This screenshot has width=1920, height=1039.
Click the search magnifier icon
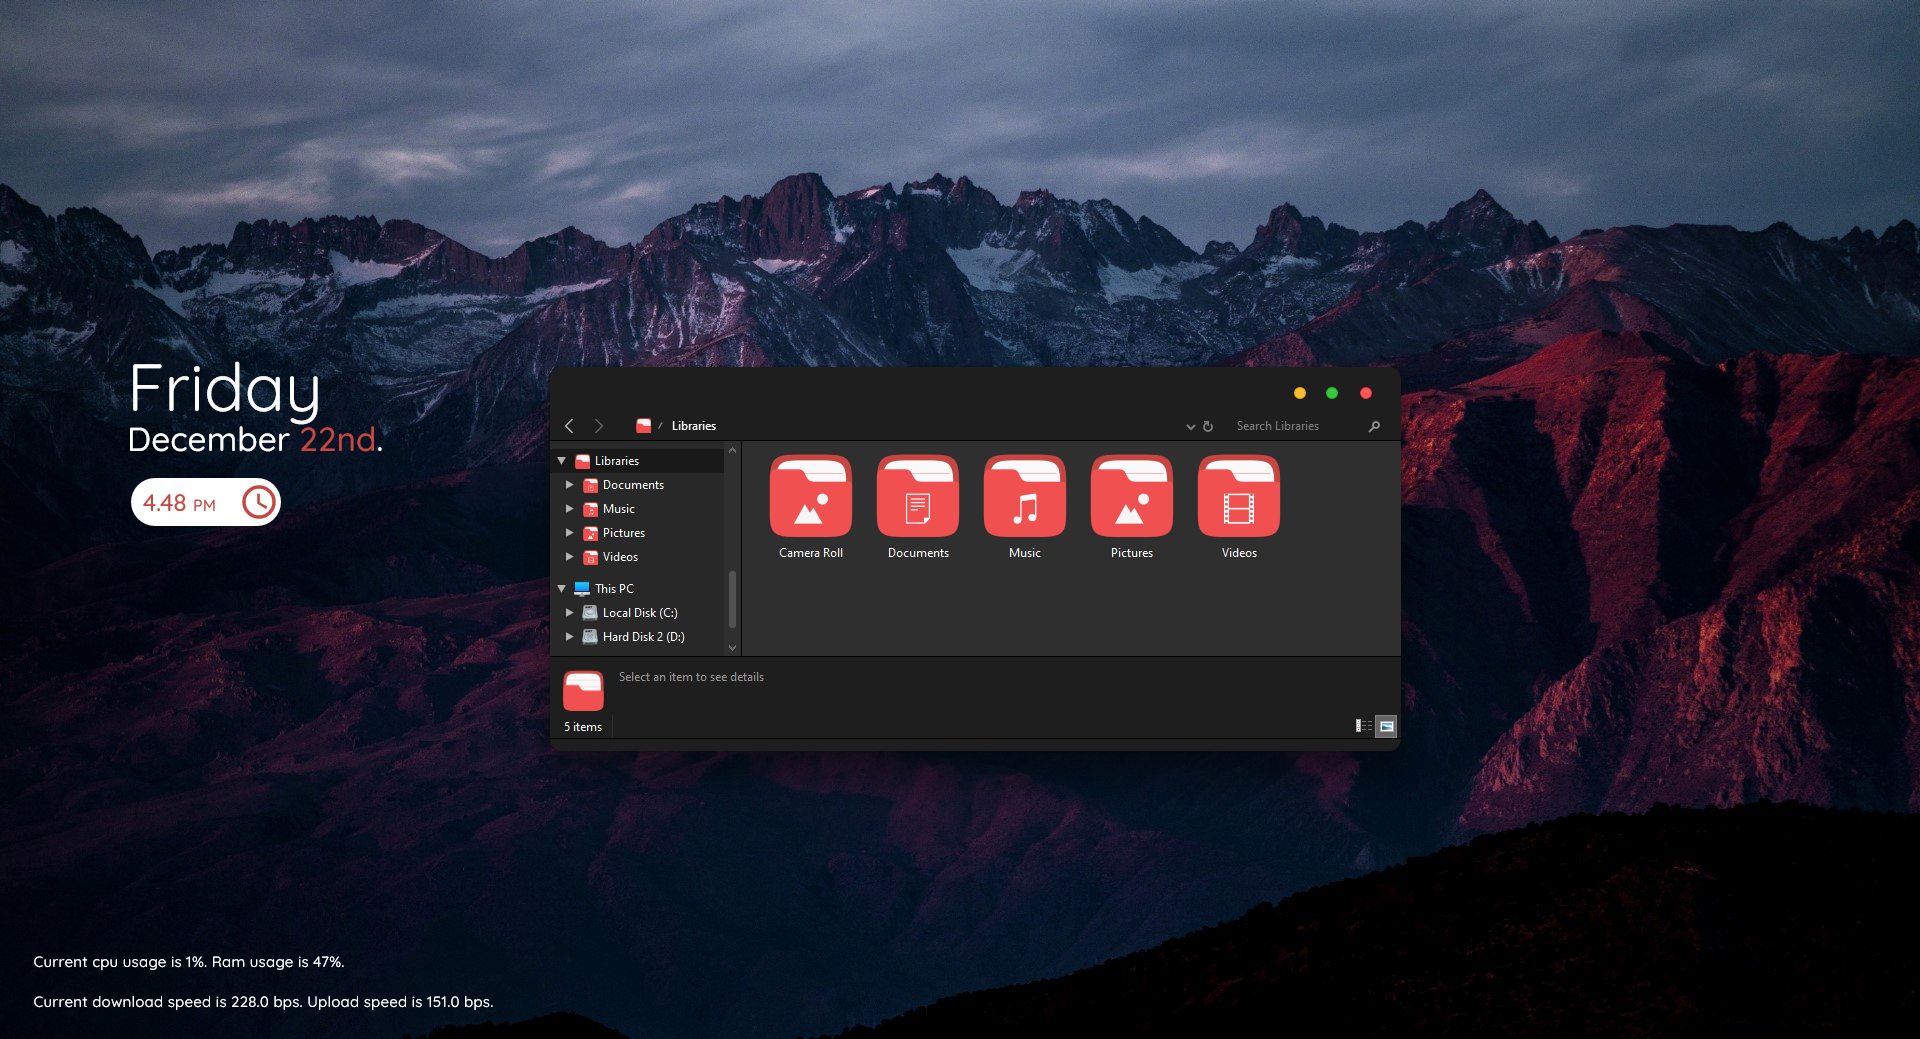tap(1374, 426)
